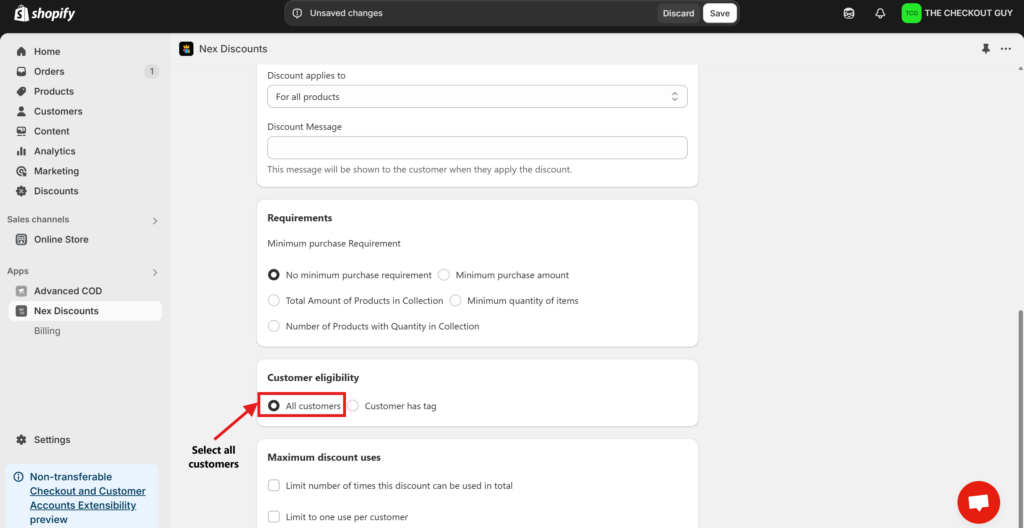The image size is (1024, 528).
Task: Click the Discount Message input field
Action: [x=477, y=148]
